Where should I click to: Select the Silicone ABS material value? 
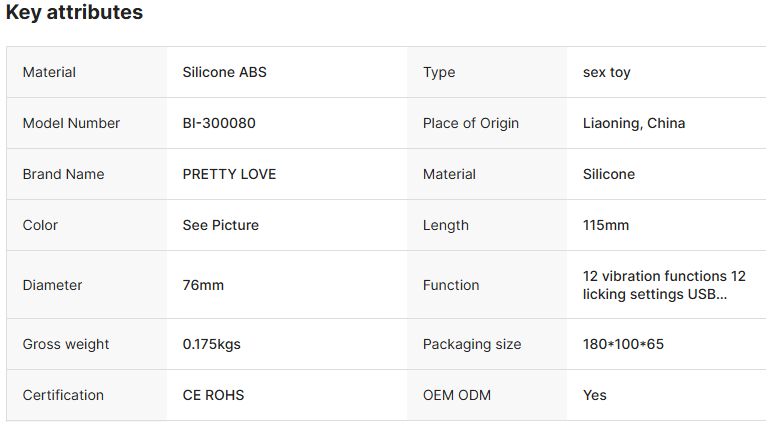click(x=225, y=72)
